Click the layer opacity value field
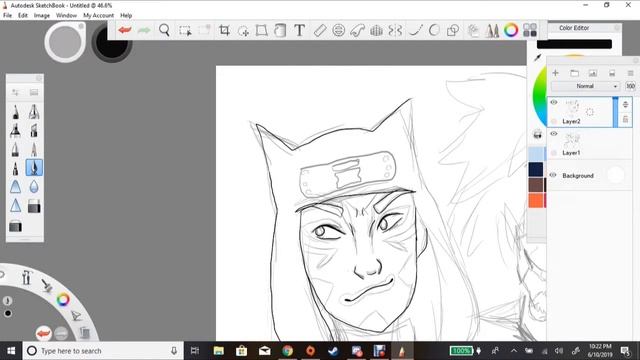 (x=631, y=86)
